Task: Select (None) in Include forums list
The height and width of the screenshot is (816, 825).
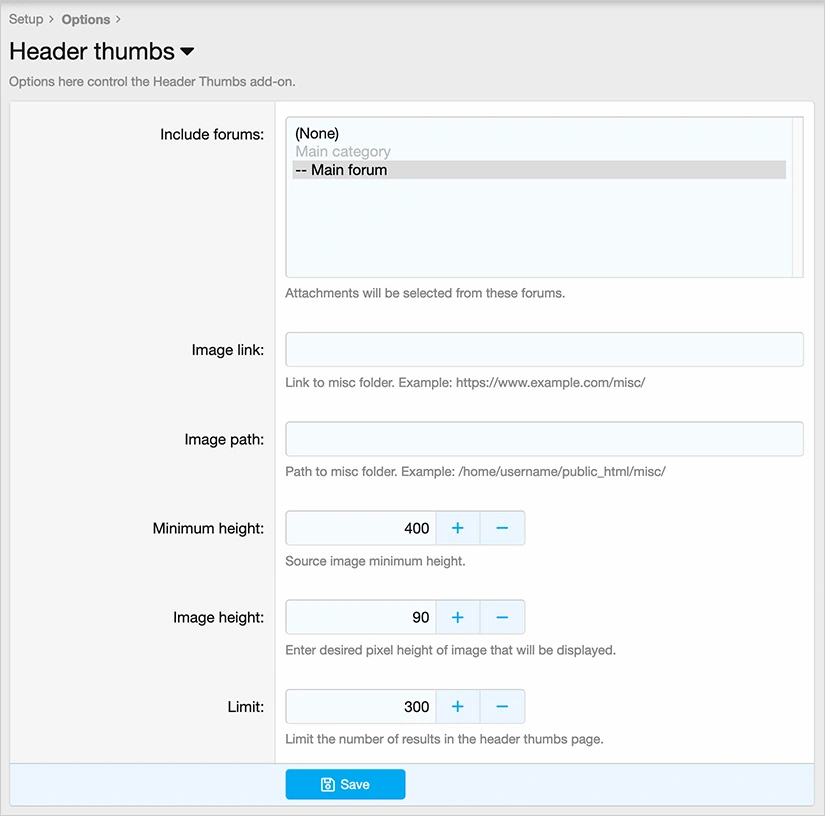Action: click(317, 133)
